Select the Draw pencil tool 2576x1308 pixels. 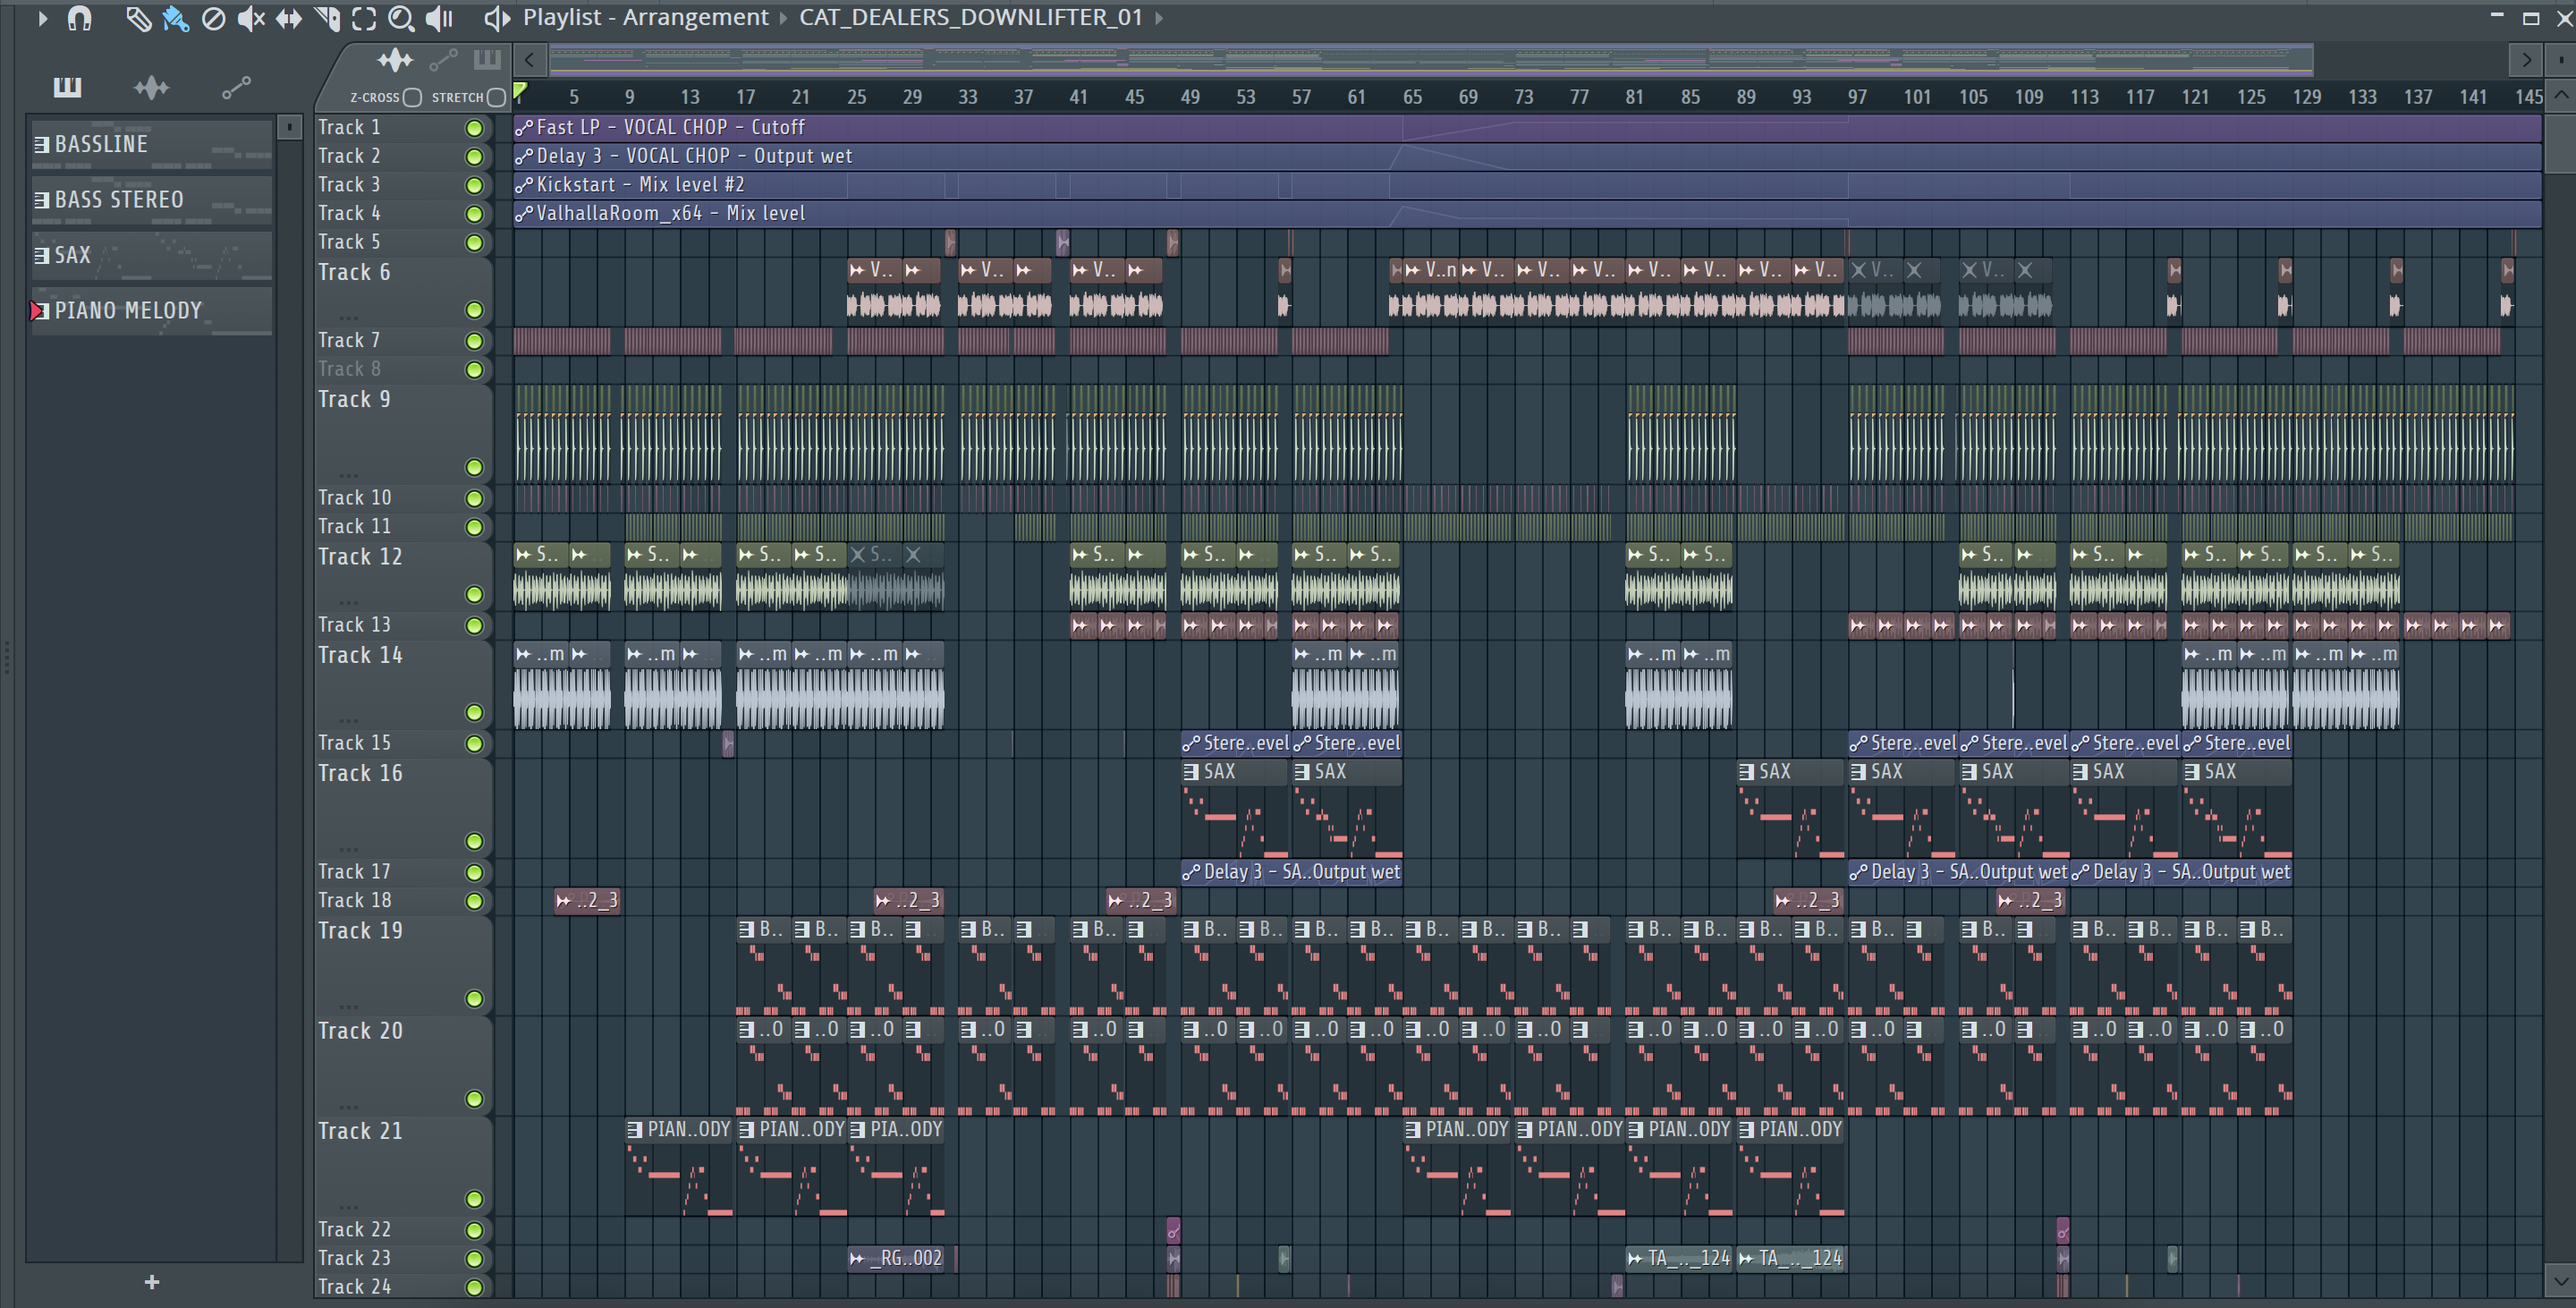138,18
